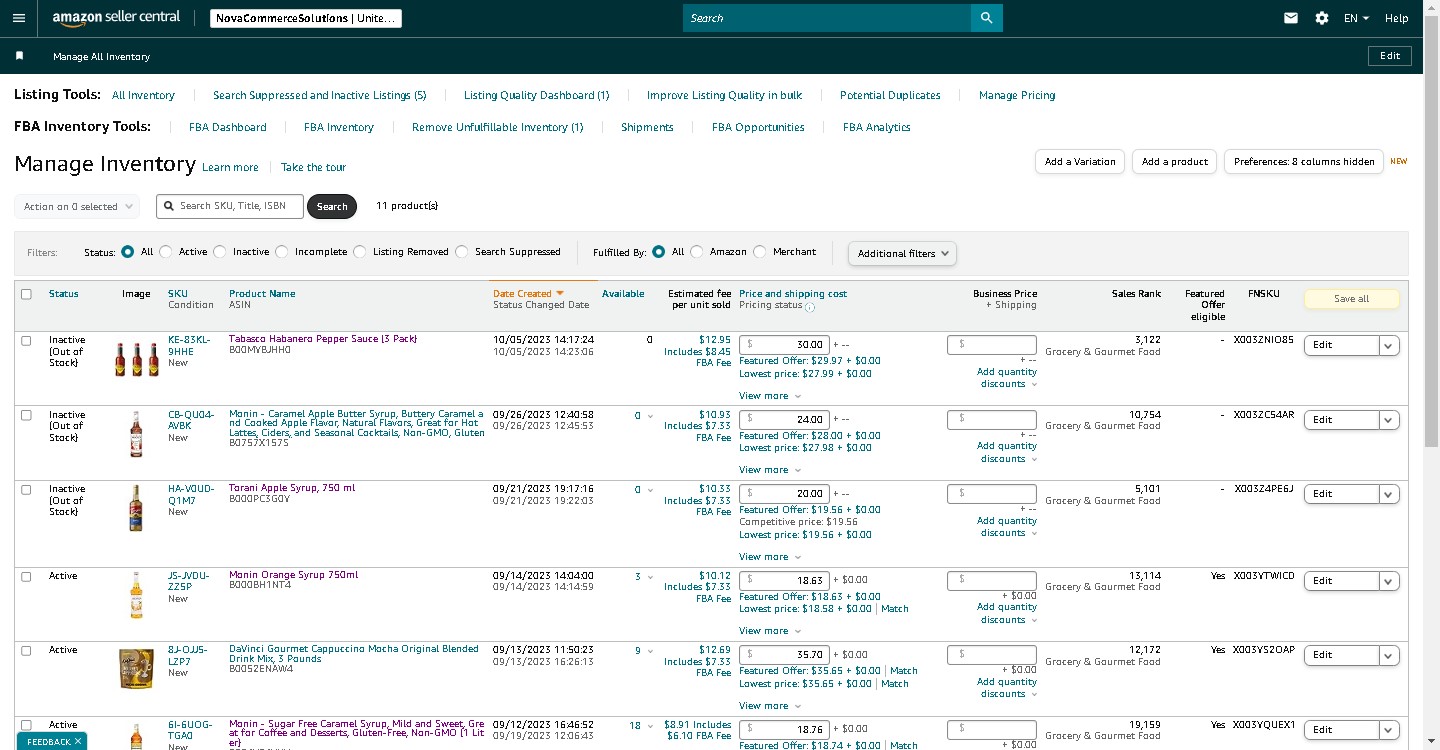Check the Torani Apple Syrup row checkbox
This screenshot has height=750, width=1440.
26,489
